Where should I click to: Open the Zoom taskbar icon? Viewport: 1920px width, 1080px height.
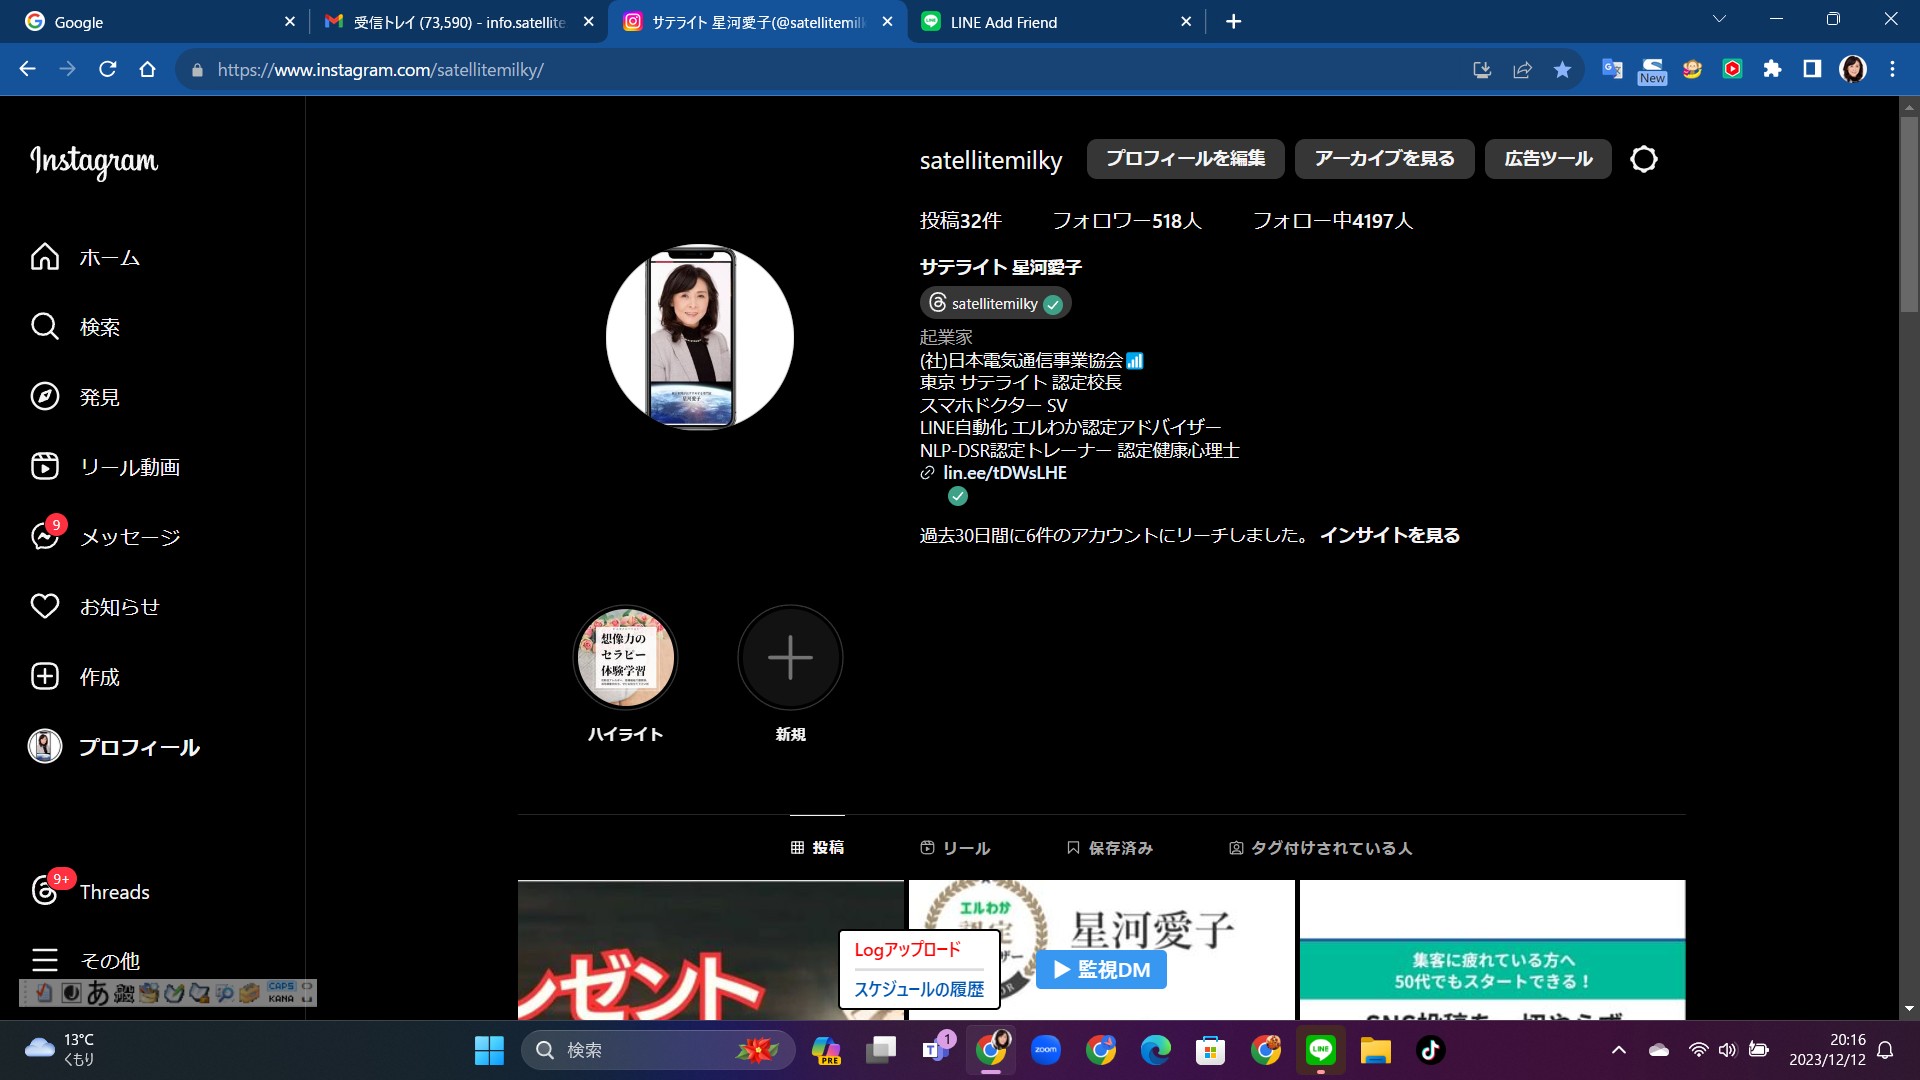(1046, 1050)
